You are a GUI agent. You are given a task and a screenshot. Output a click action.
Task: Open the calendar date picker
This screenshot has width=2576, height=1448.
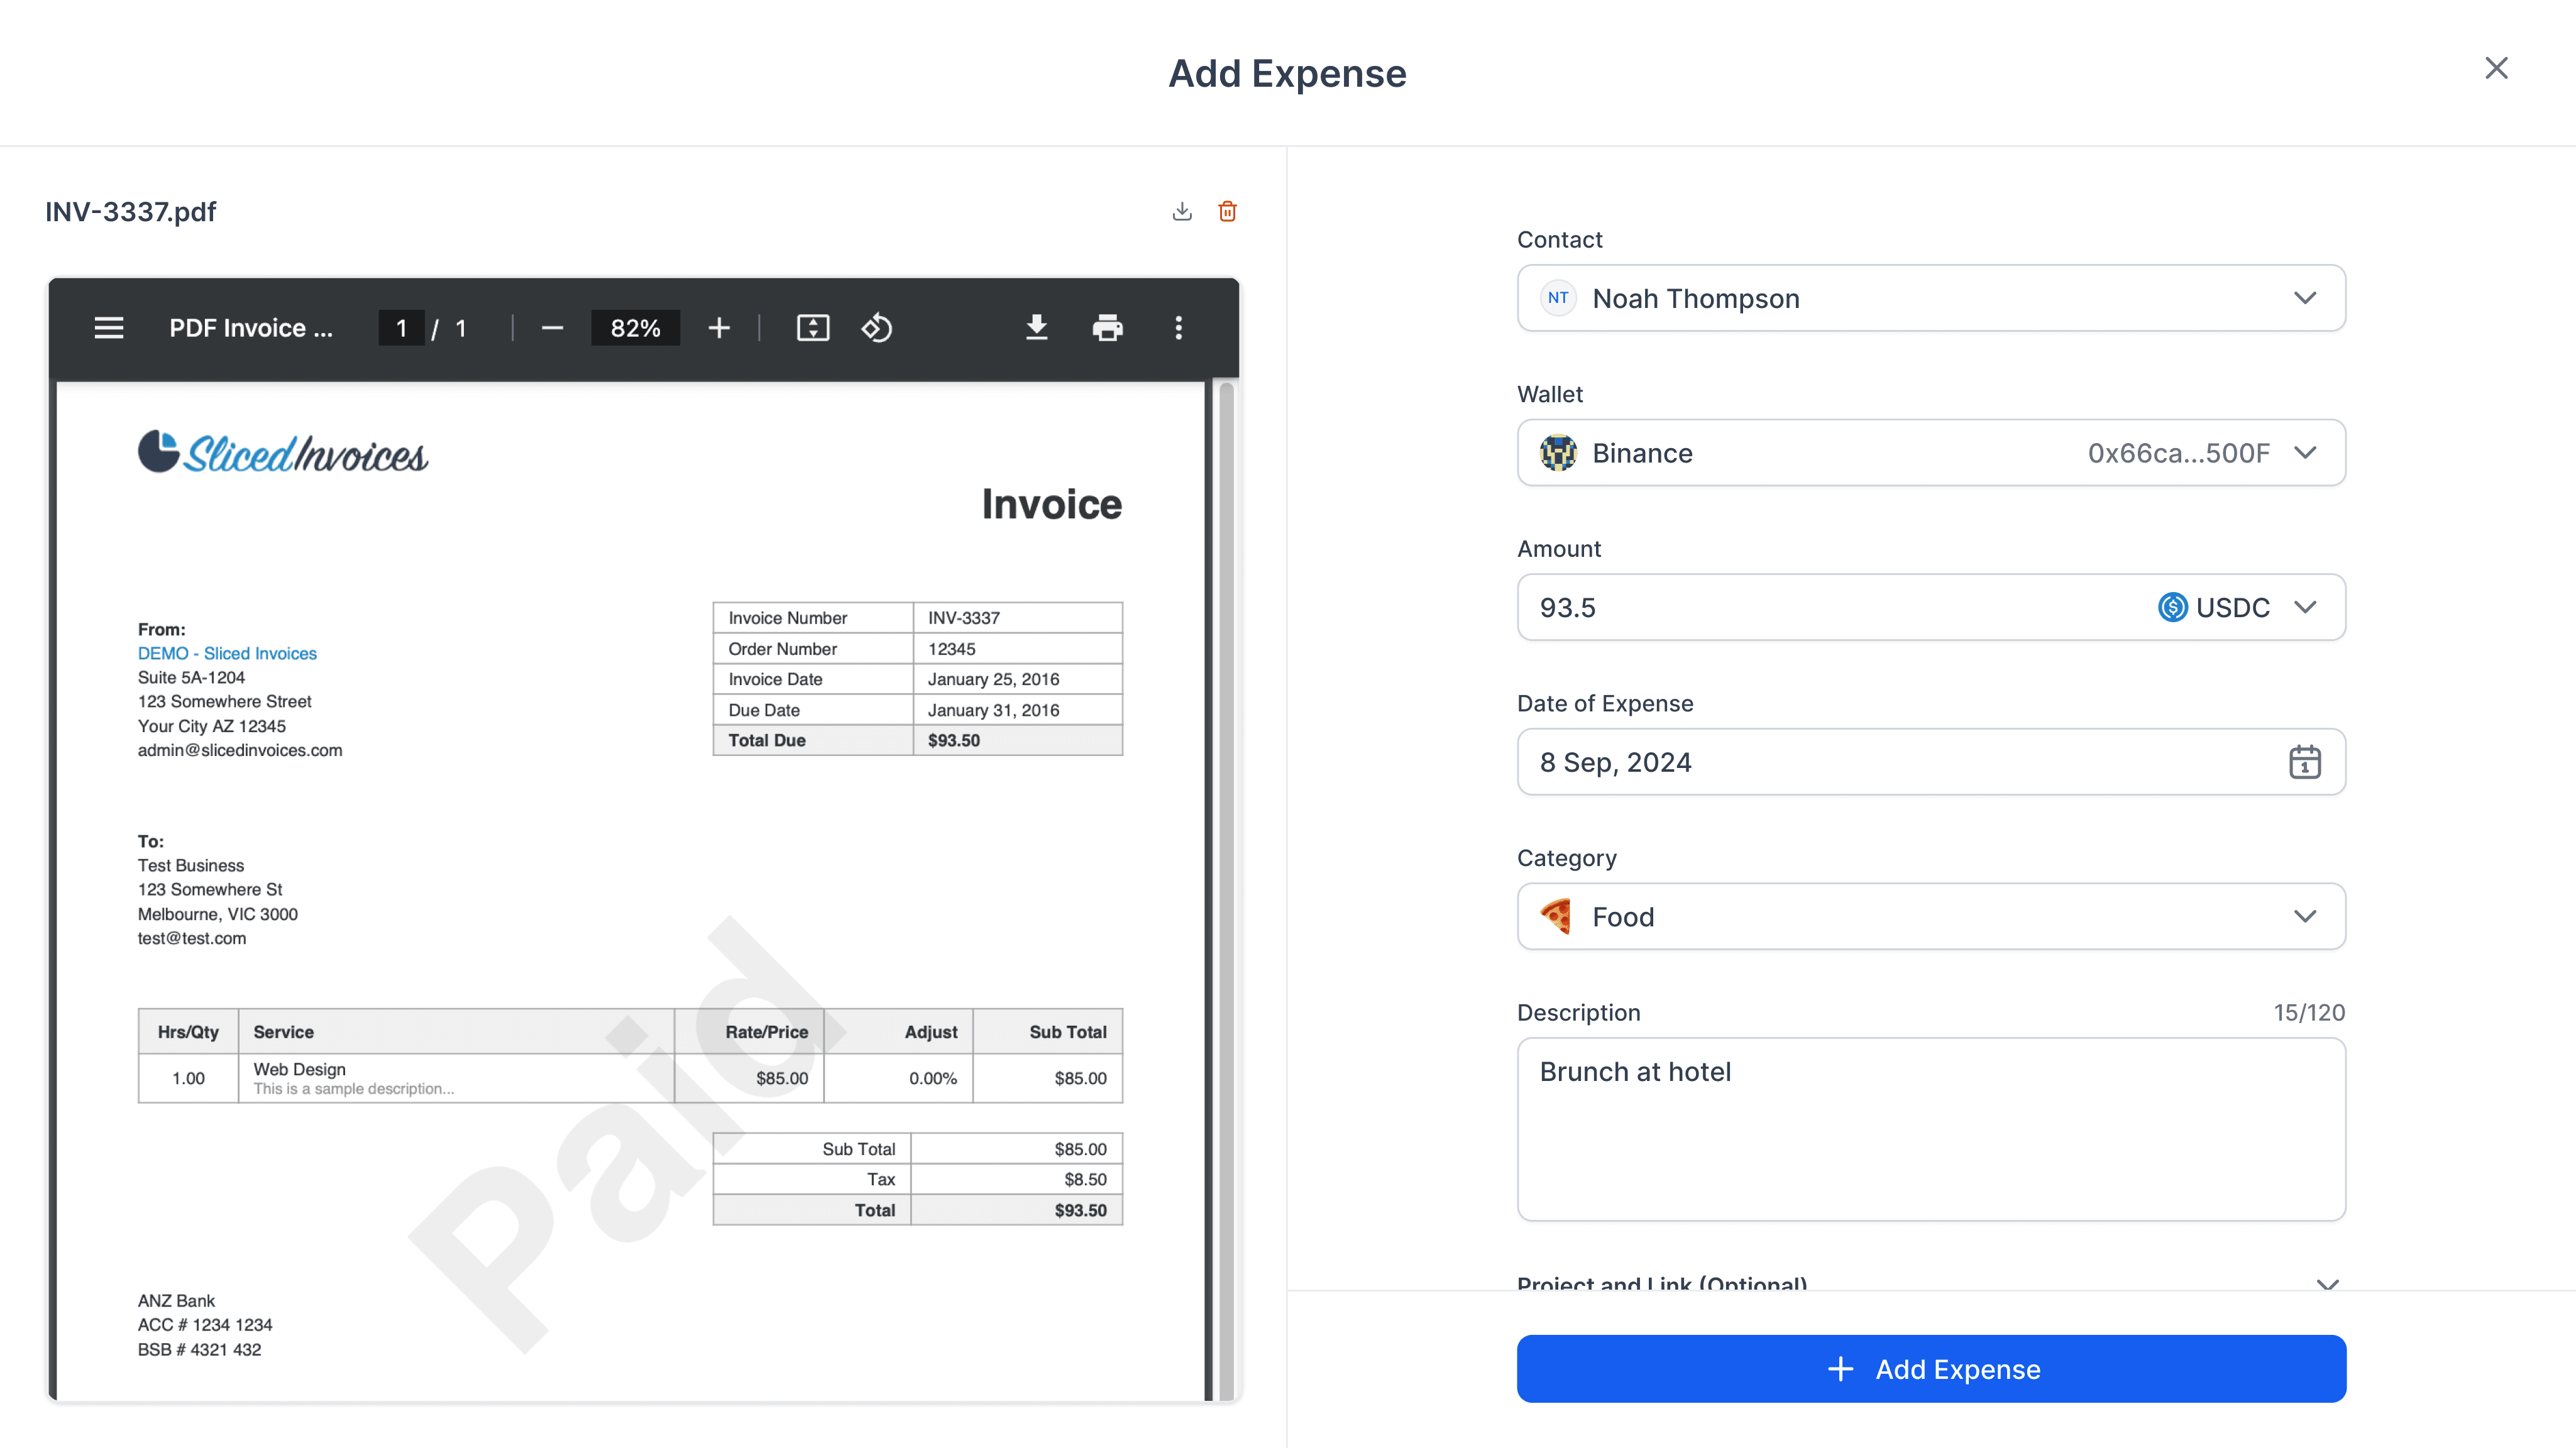click(x=2305, y=762)
